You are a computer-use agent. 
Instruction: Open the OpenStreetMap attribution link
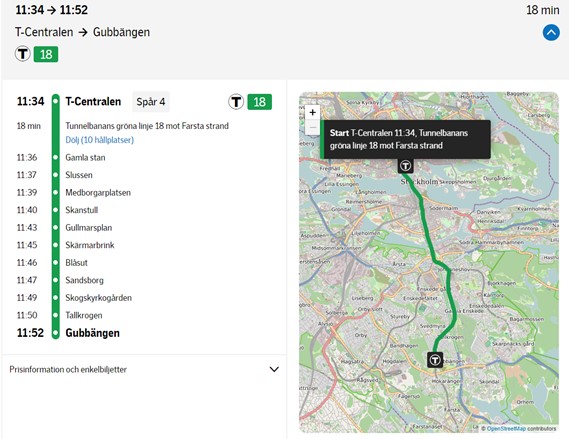(x=506, y=428)
